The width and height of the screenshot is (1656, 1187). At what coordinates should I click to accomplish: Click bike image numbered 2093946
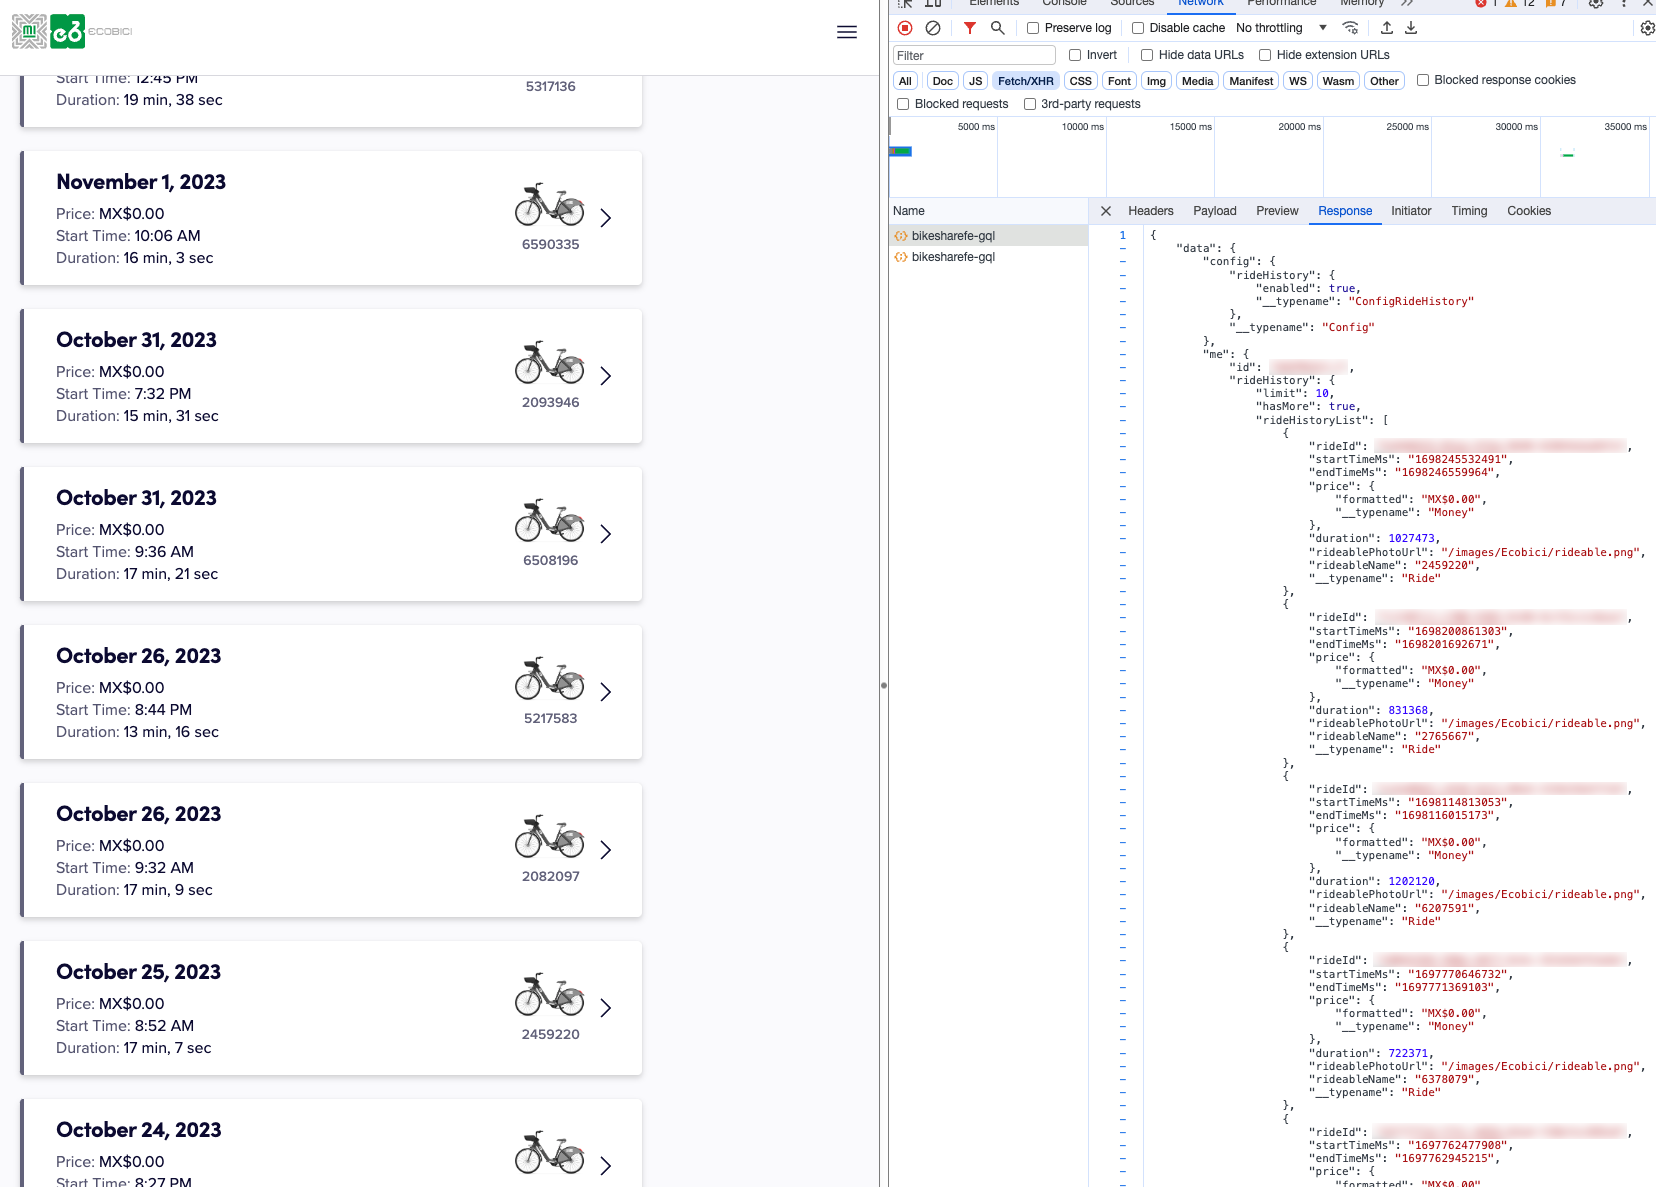coord(550,363)
